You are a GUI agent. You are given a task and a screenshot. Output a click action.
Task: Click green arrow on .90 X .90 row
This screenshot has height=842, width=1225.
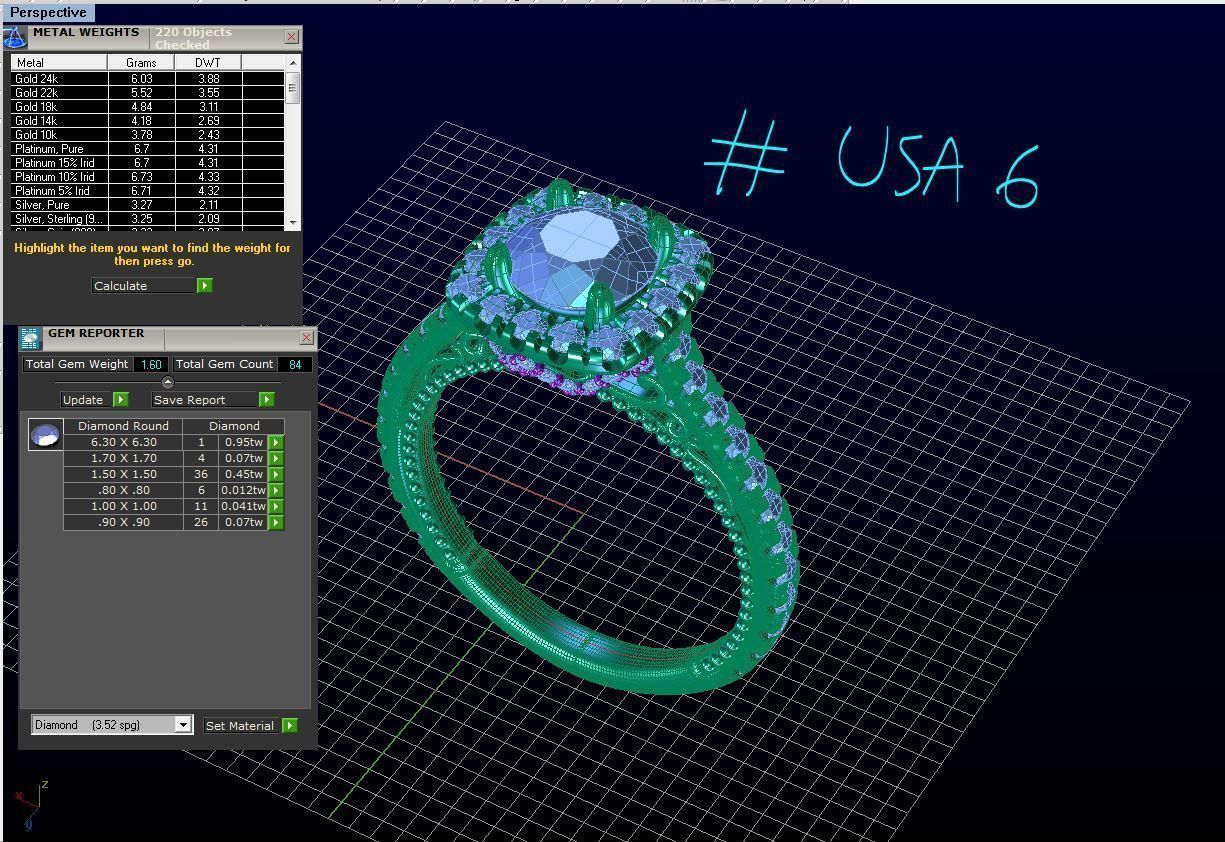276,522
